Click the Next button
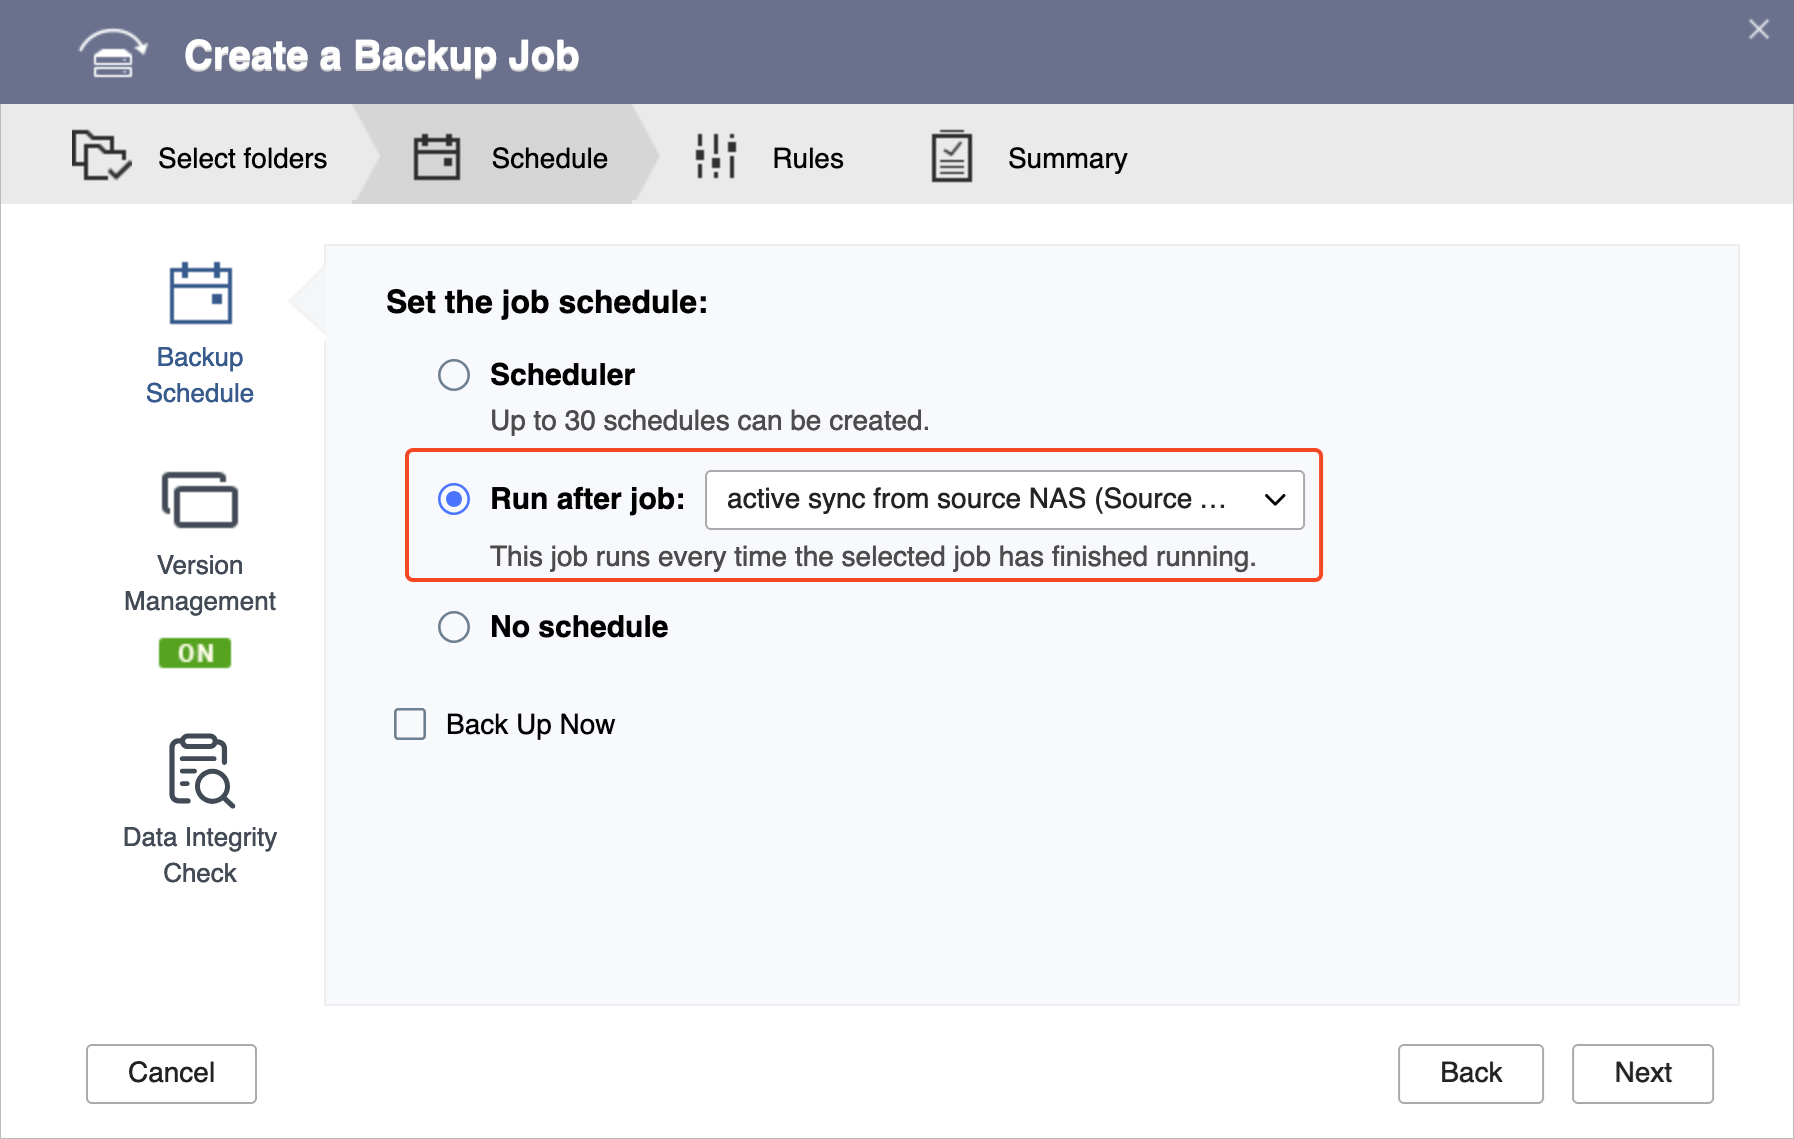This screenshot has width=1794, height=1139. [x=1642, y=1073]
